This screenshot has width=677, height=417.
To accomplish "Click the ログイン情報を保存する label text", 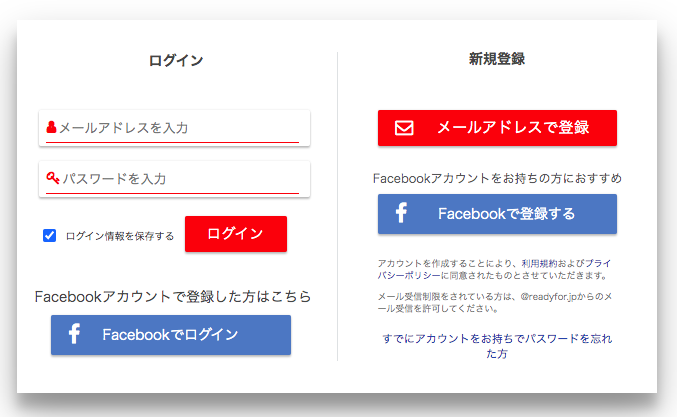I will click(120, 237).
